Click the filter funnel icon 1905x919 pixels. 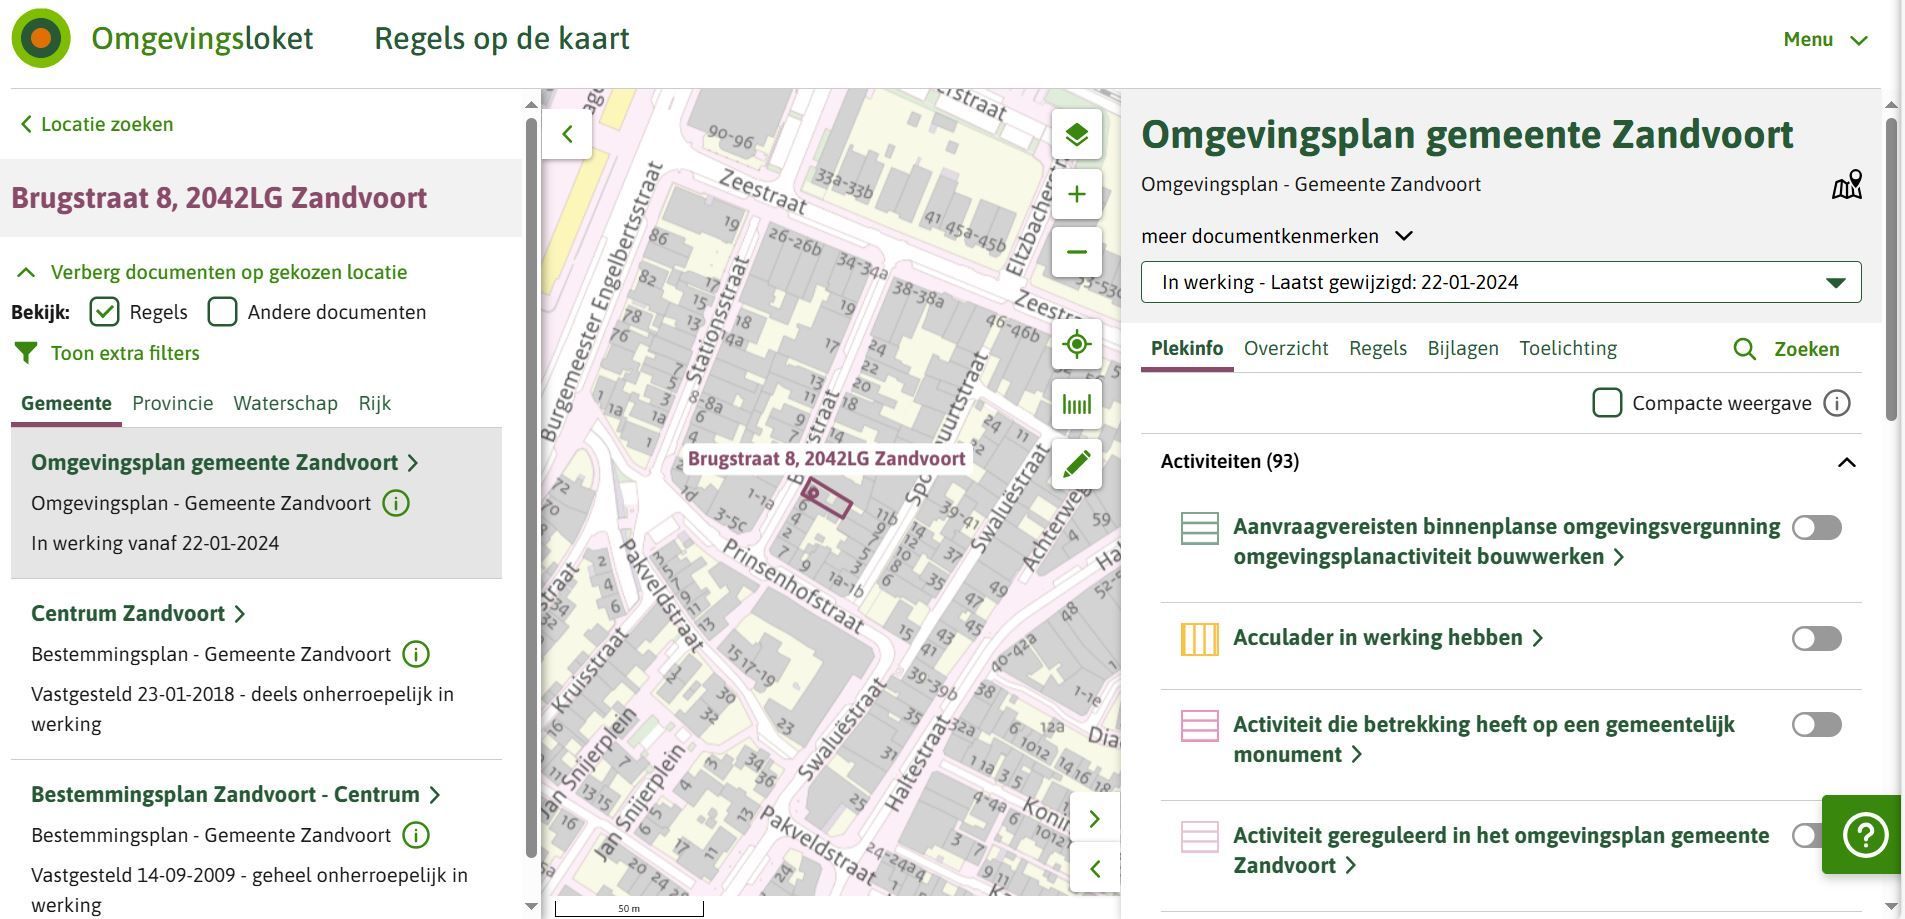pyautogui.click(x=26, y=353)
